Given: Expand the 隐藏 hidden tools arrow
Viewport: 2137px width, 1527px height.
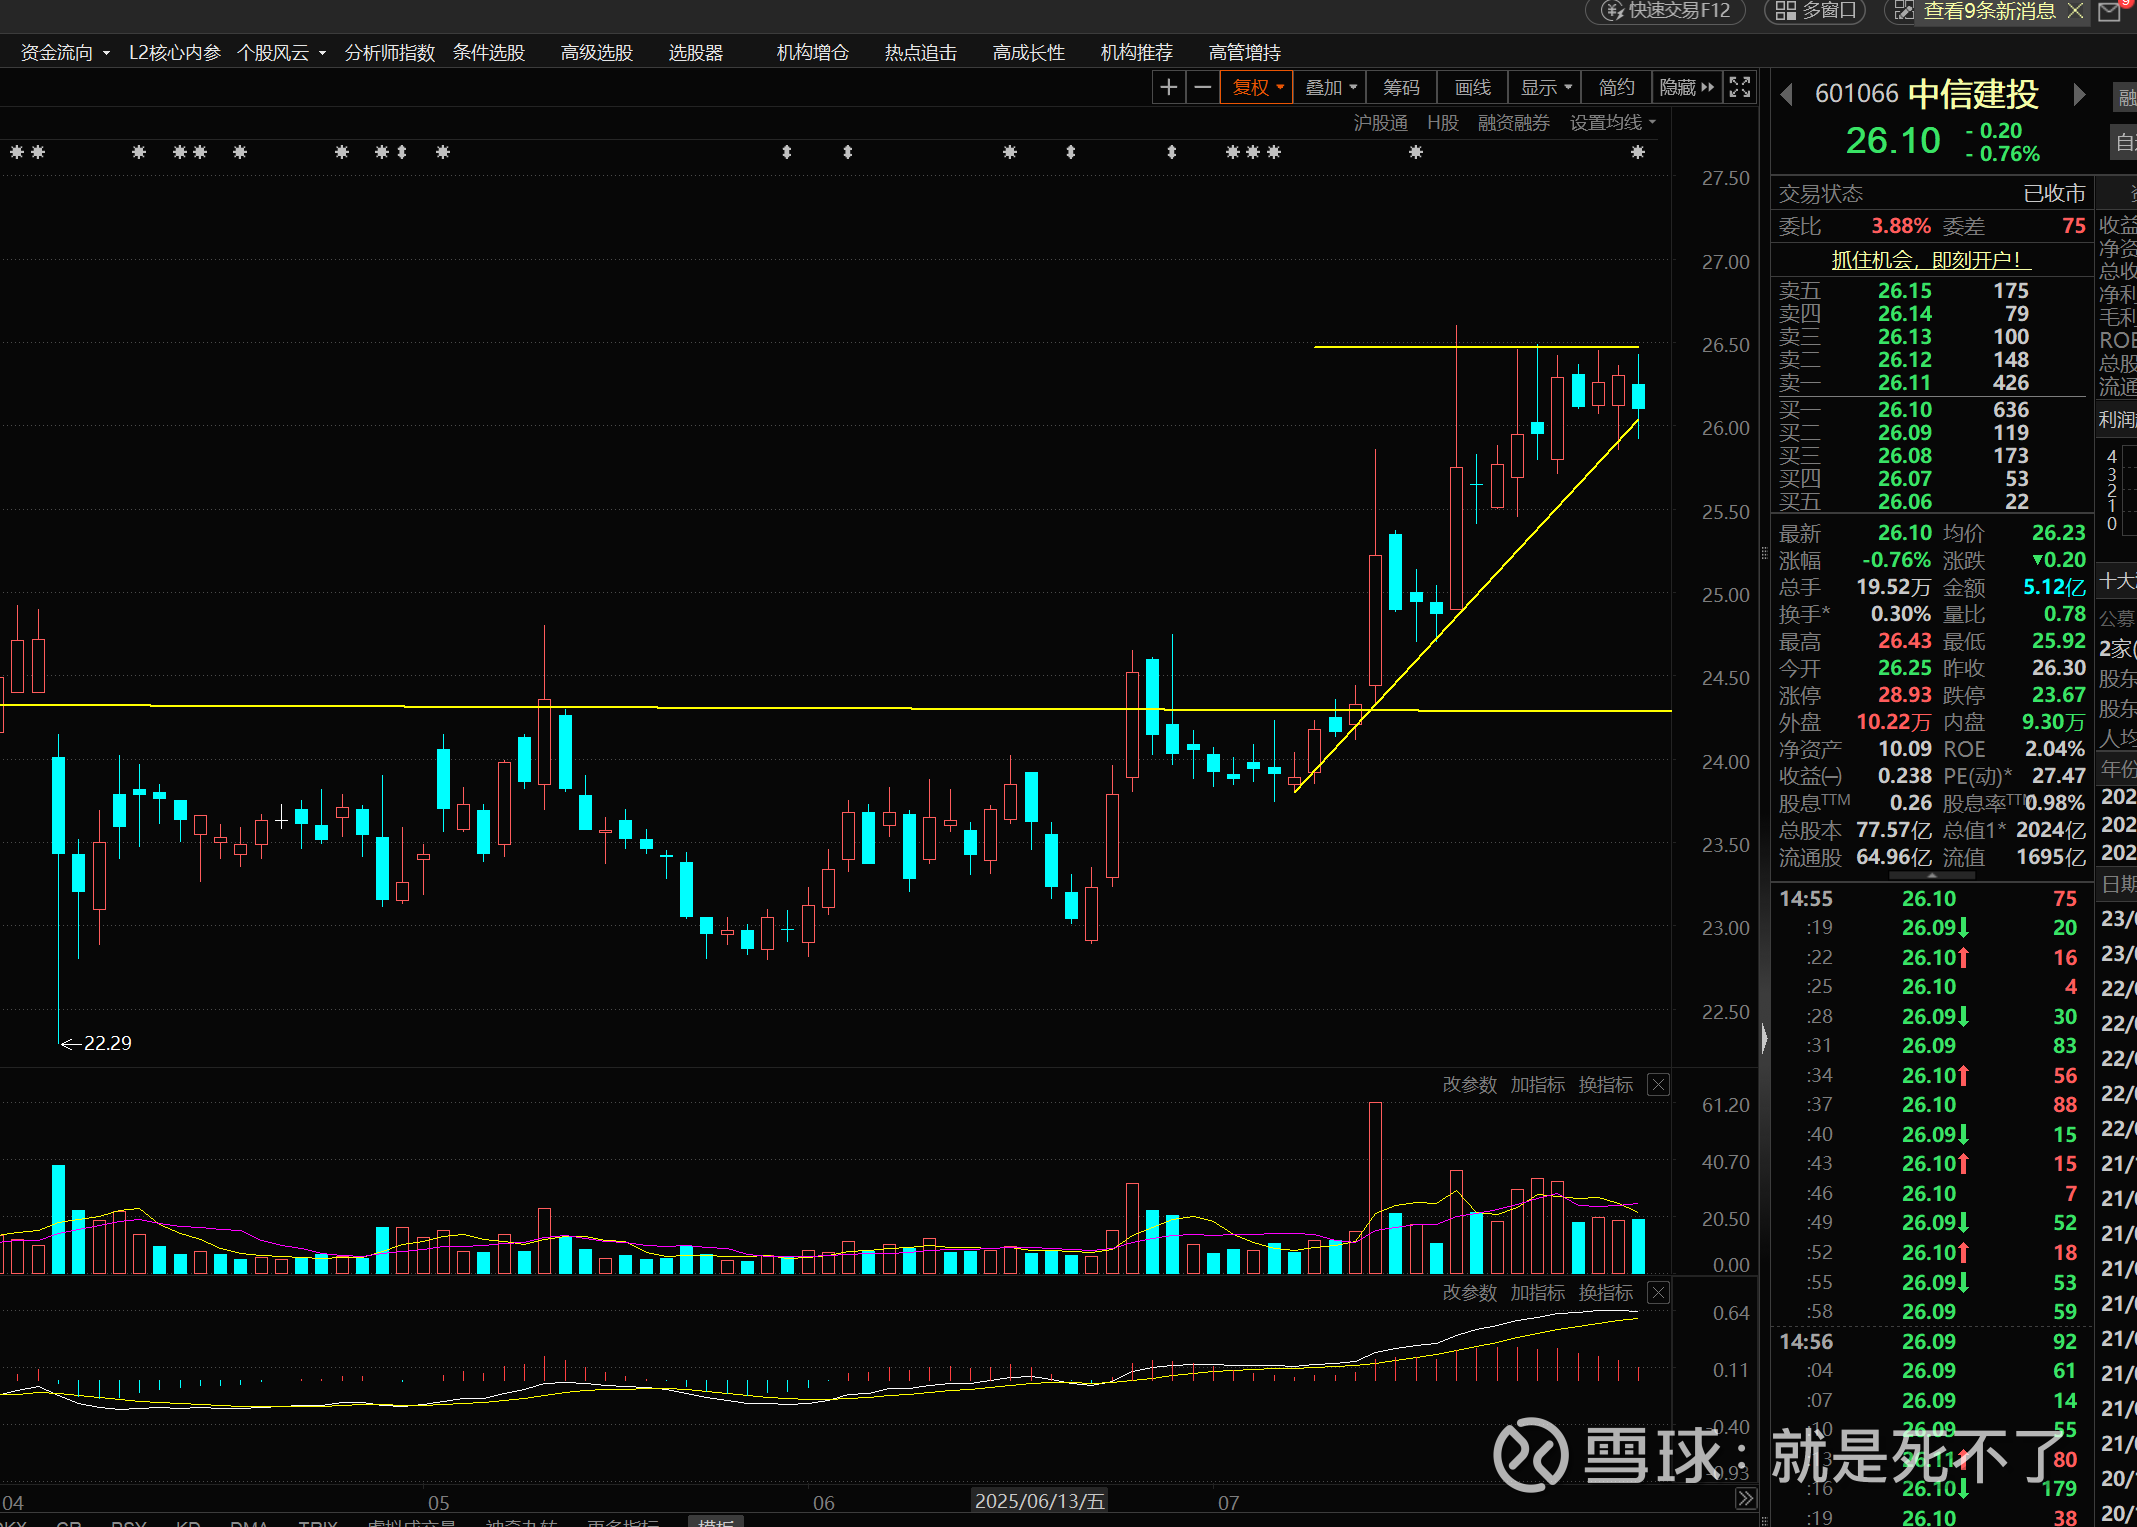Looking at the screenshot, I should pos(1686,88).
